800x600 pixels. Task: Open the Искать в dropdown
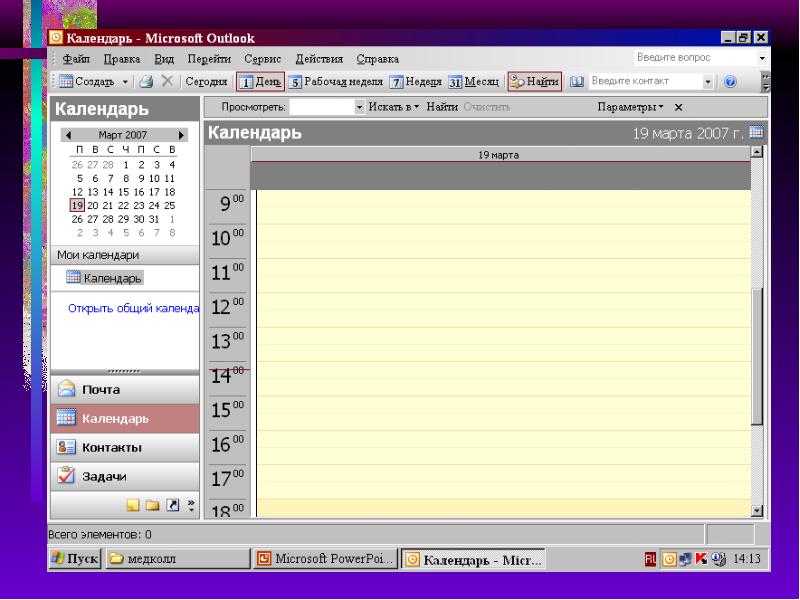click(x=393, y=107)
